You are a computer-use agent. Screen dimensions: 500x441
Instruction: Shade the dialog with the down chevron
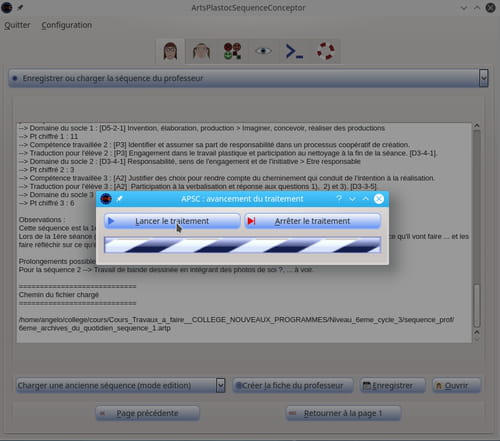tap(352, 199)
